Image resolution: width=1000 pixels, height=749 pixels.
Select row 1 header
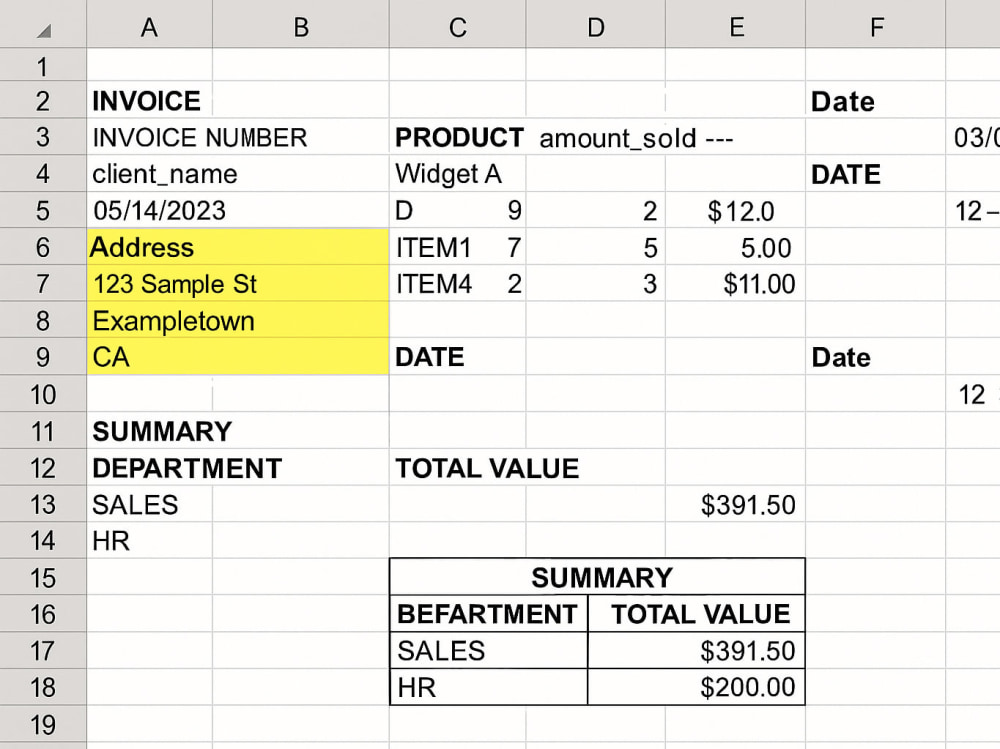pos(43,65)
